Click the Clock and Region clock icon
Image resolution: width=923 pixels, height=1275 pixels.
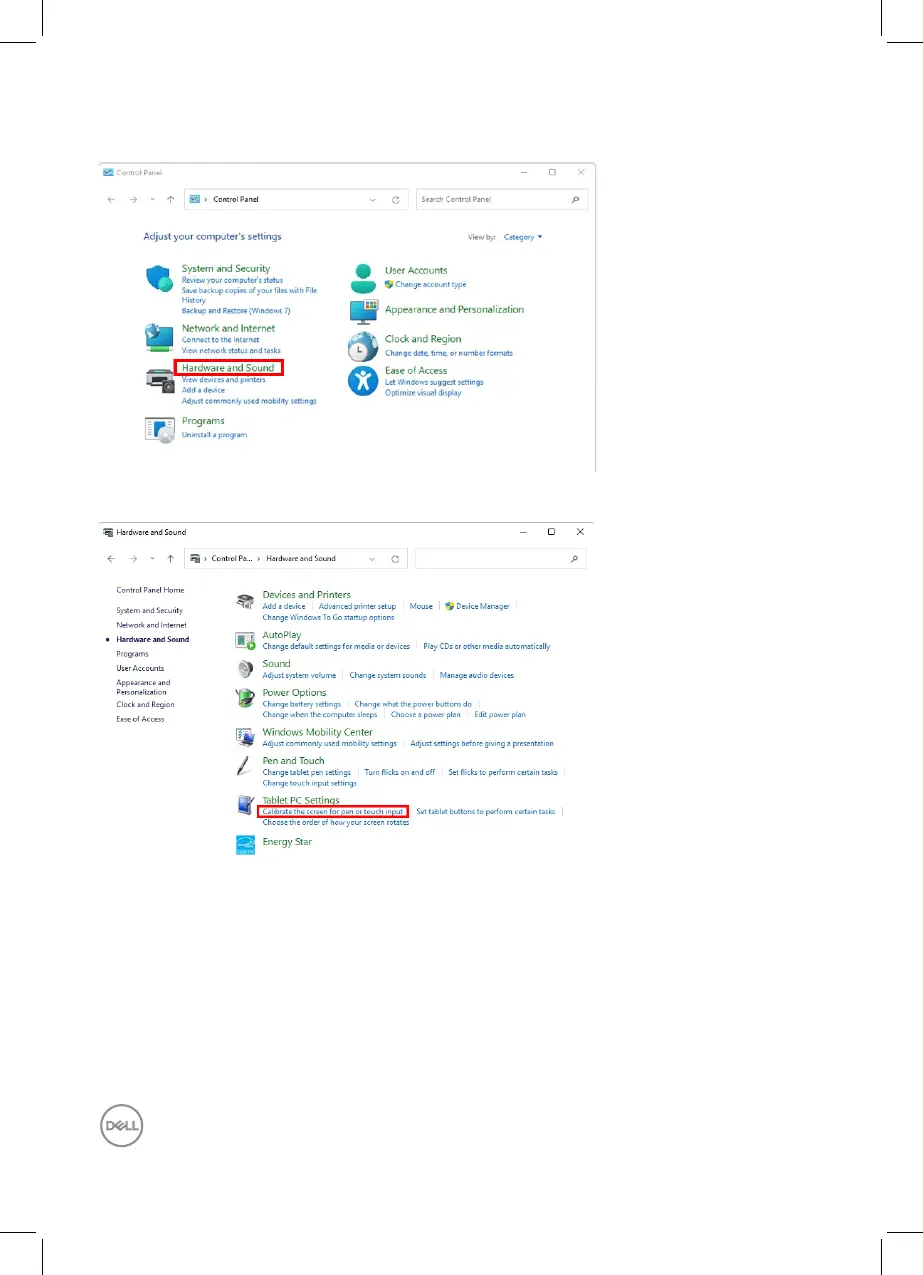click(x=362, y=347)
